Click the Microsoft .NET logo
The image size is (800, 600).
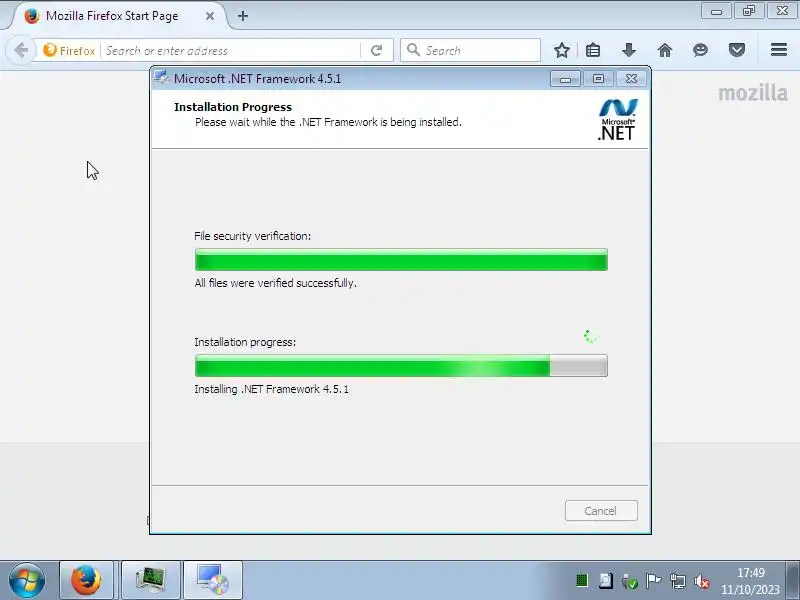click(617, 120)
